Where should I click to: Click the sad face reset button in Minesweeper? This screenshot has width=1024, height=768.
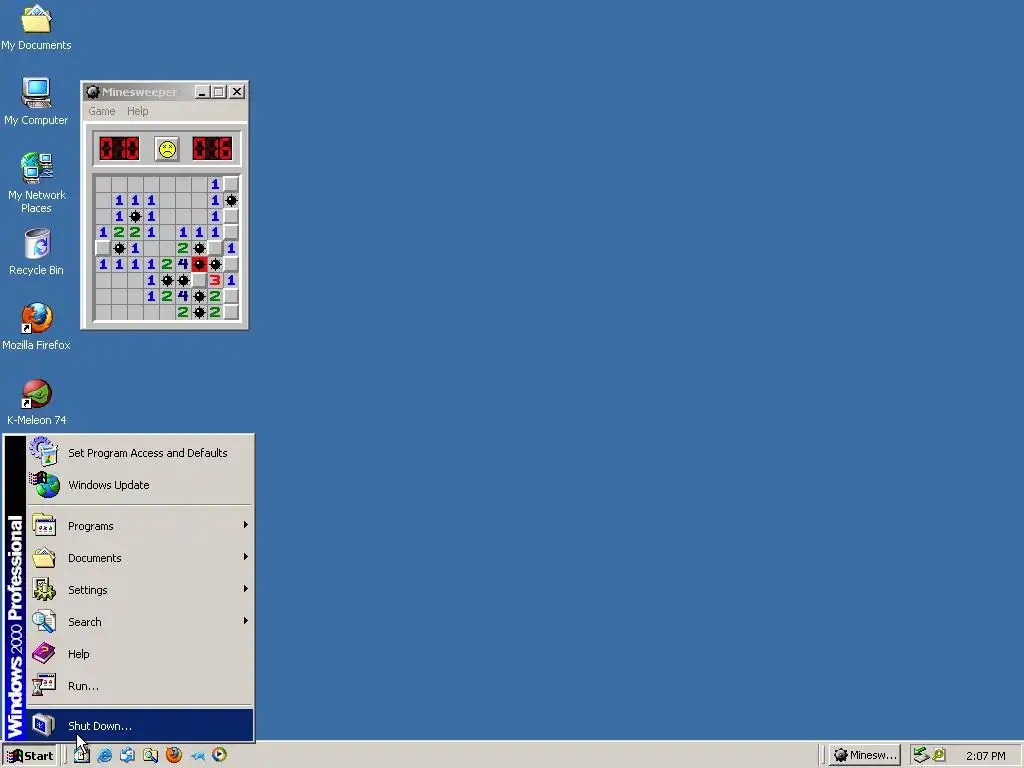point(167,149)
